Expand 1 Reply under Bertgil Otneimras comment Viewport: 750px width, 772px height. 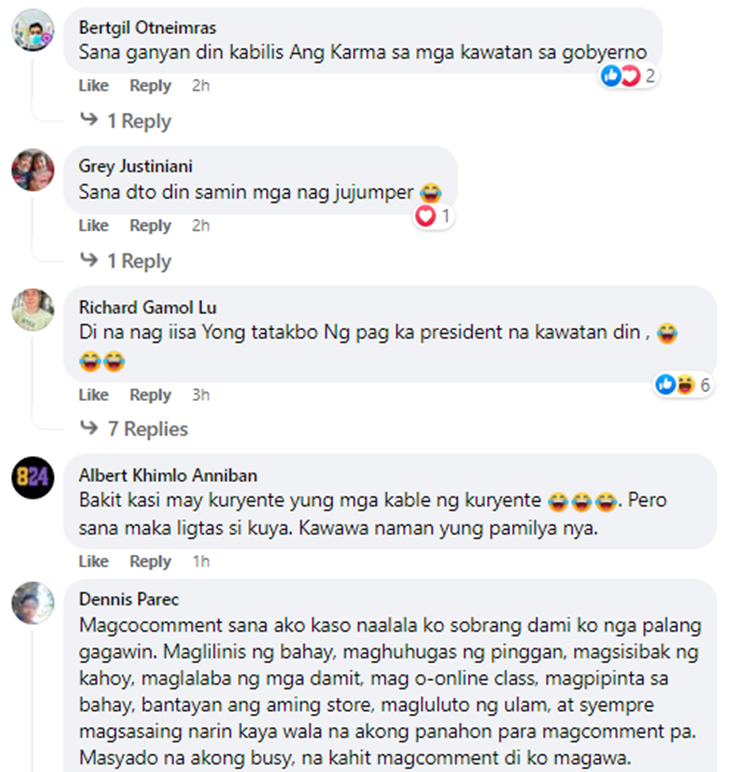click(126, 121)
